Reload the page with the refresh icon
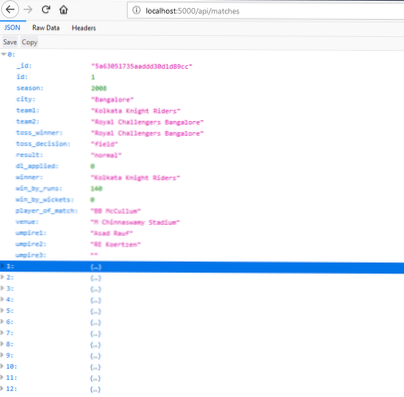The image size is (404, 397). tap(46, 10)
